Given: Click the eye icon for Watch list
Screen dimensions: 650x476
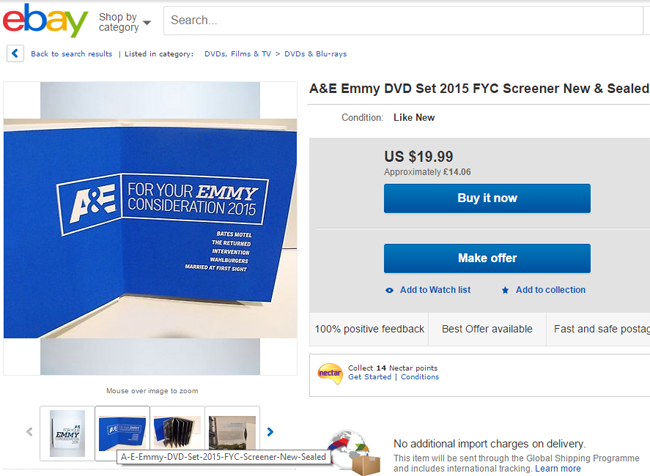Looking at the screenshot, I should click(390, 290).
